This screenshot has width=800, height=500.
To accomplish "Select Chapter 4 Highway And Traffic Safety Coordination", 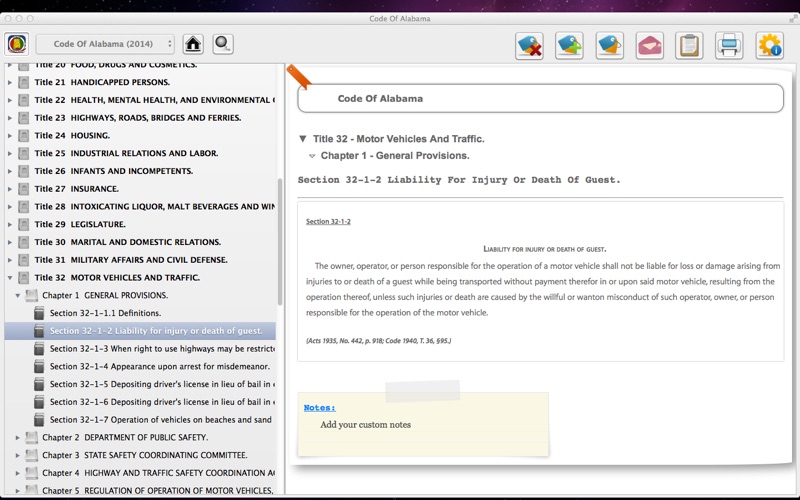I will (x=140, y=473).
